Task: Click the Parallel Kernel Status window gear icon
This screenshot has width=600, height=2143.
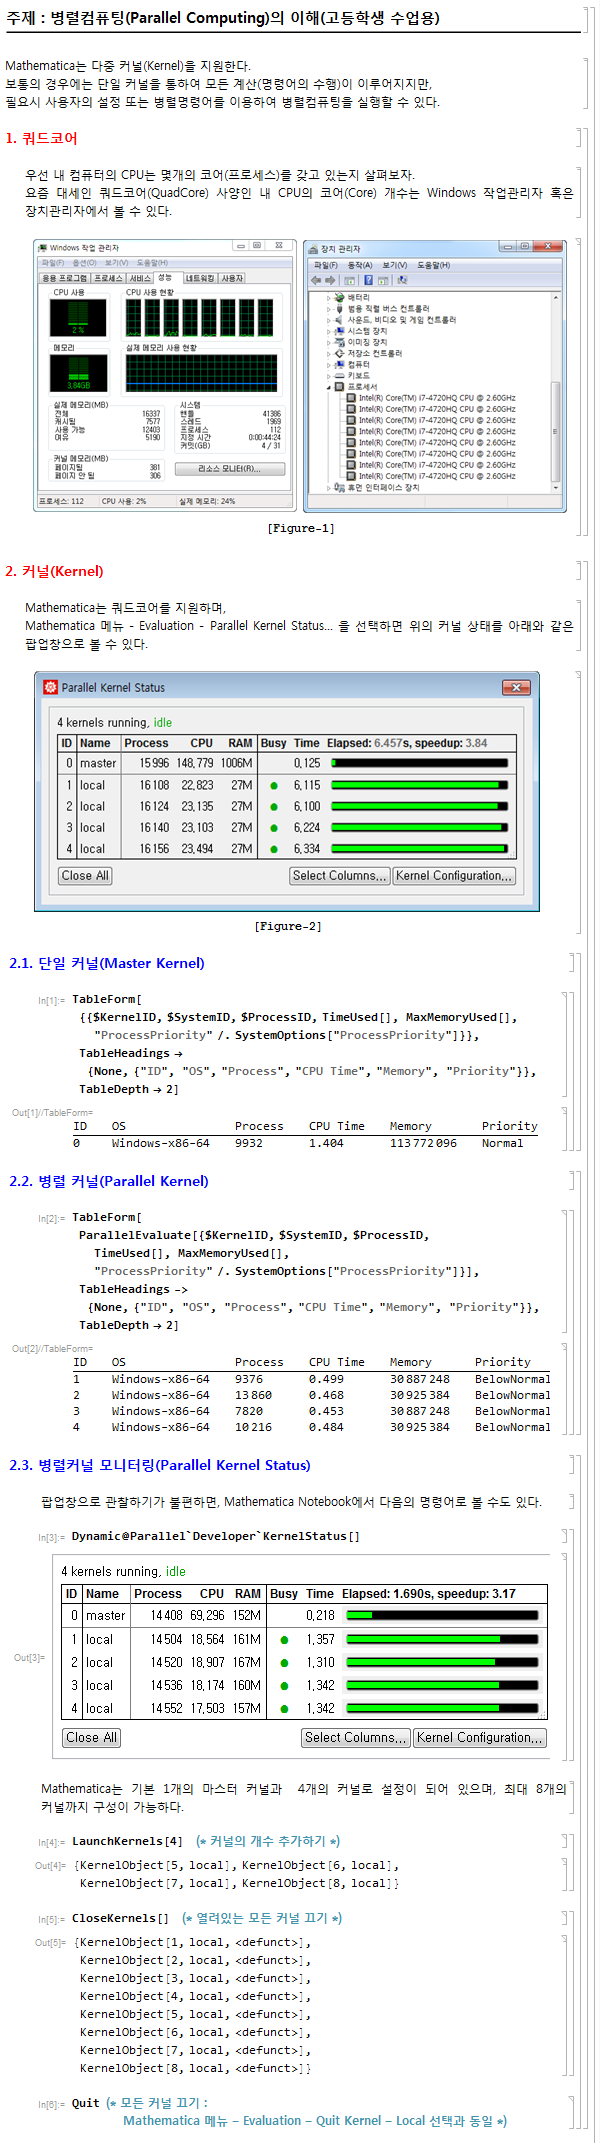Action: point(51,687)
